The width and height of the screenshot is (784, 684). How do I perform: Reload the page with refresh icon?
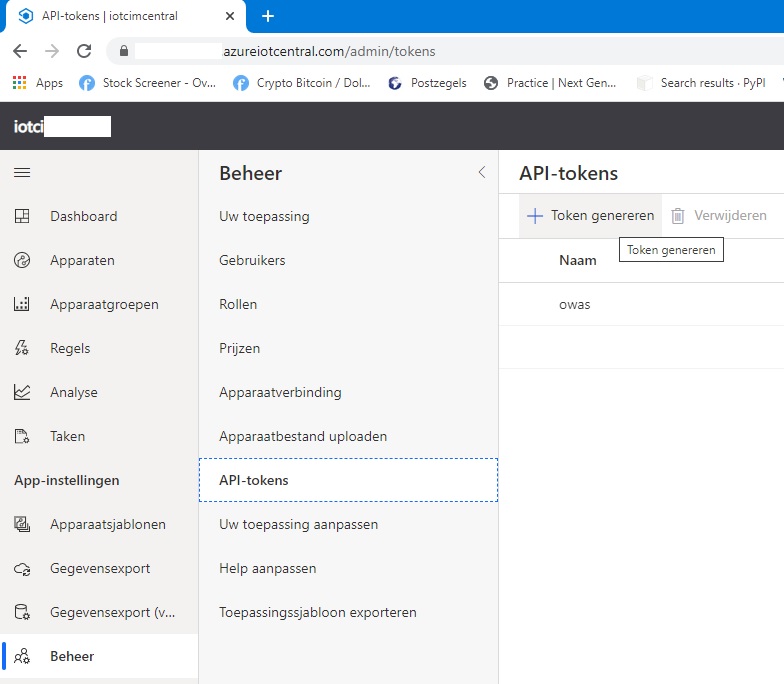(x=84, y=51)
